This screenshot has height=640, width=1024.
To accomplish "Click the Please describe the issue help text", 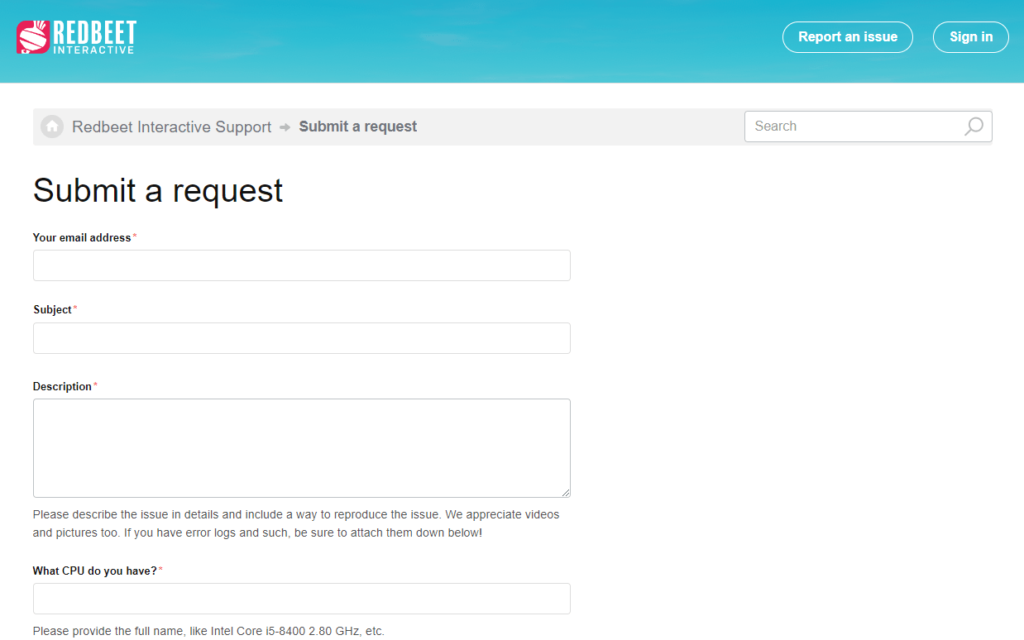I will 296,524.
